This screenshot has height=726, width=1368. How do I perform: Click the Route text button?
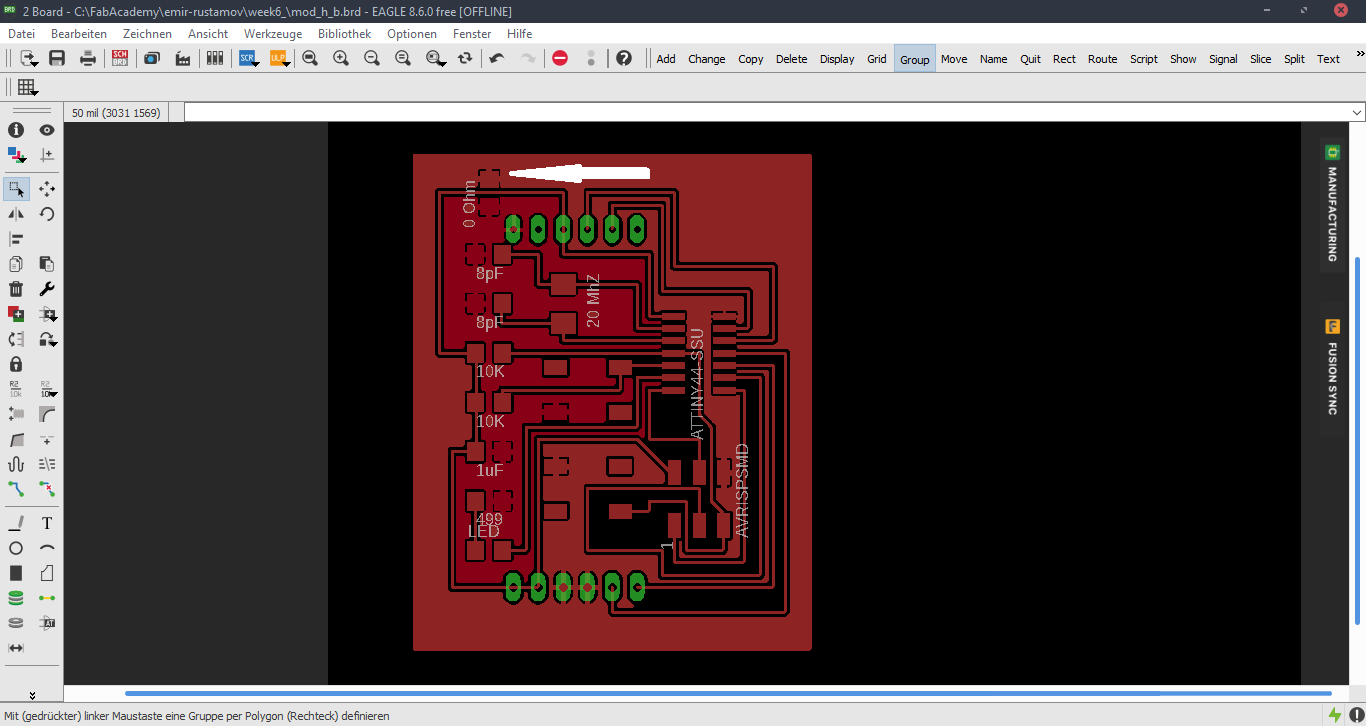click(1103, 59)
